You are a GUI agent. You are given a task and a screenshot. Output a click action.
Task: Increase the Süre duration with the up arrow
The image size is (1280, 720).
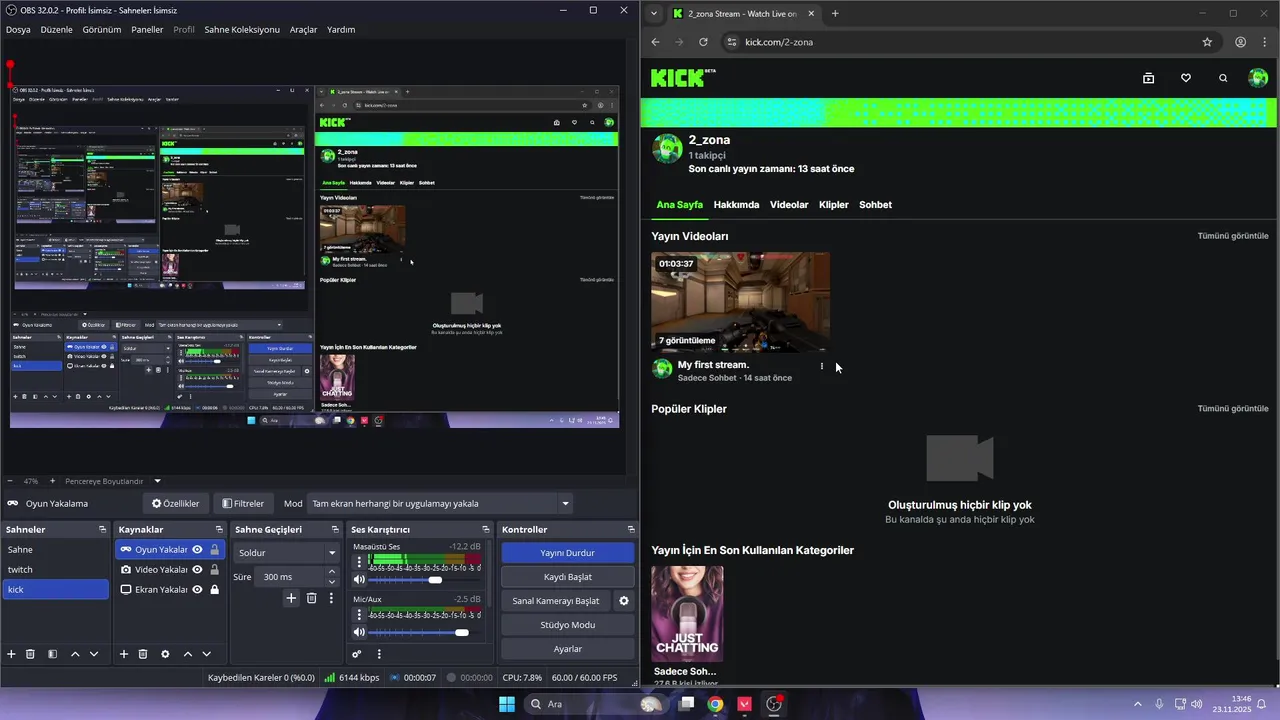[332, 572]
